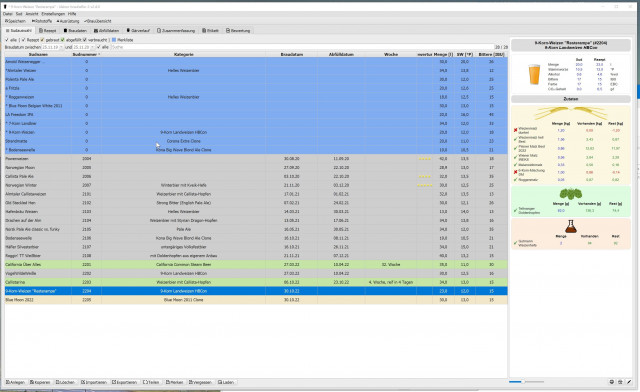Open the start Braudatum date dropdown

[61, 47]
